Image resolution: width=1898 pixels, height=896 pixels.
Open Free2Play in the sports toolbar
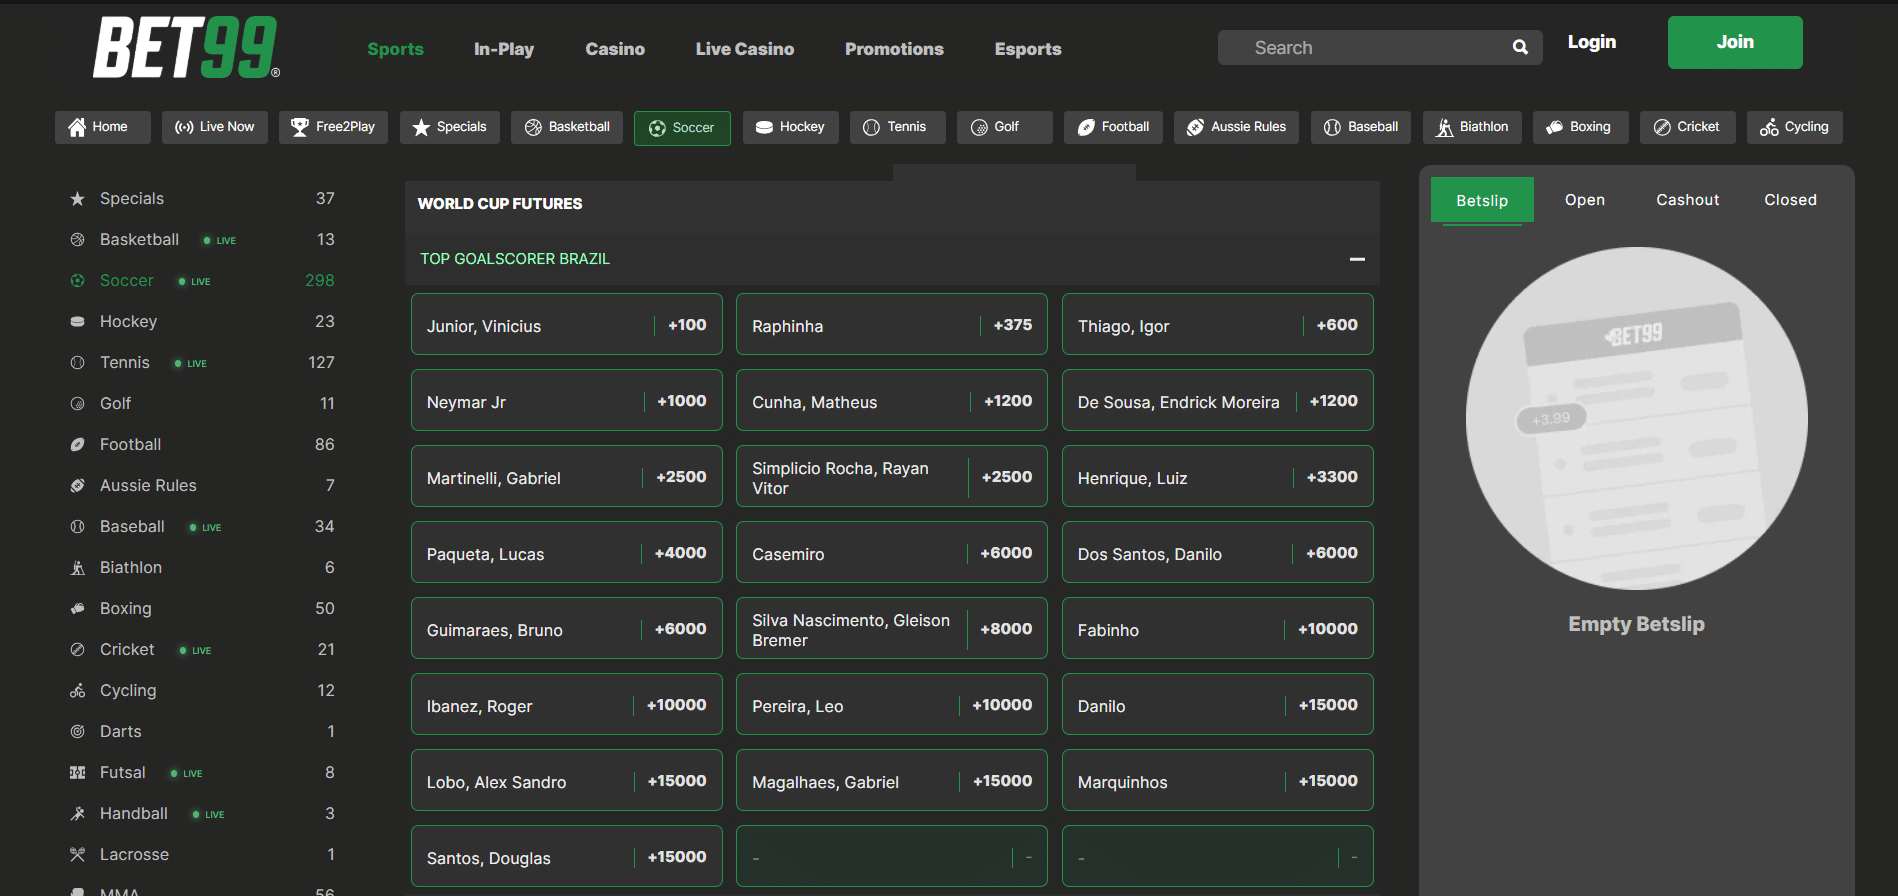333,127
